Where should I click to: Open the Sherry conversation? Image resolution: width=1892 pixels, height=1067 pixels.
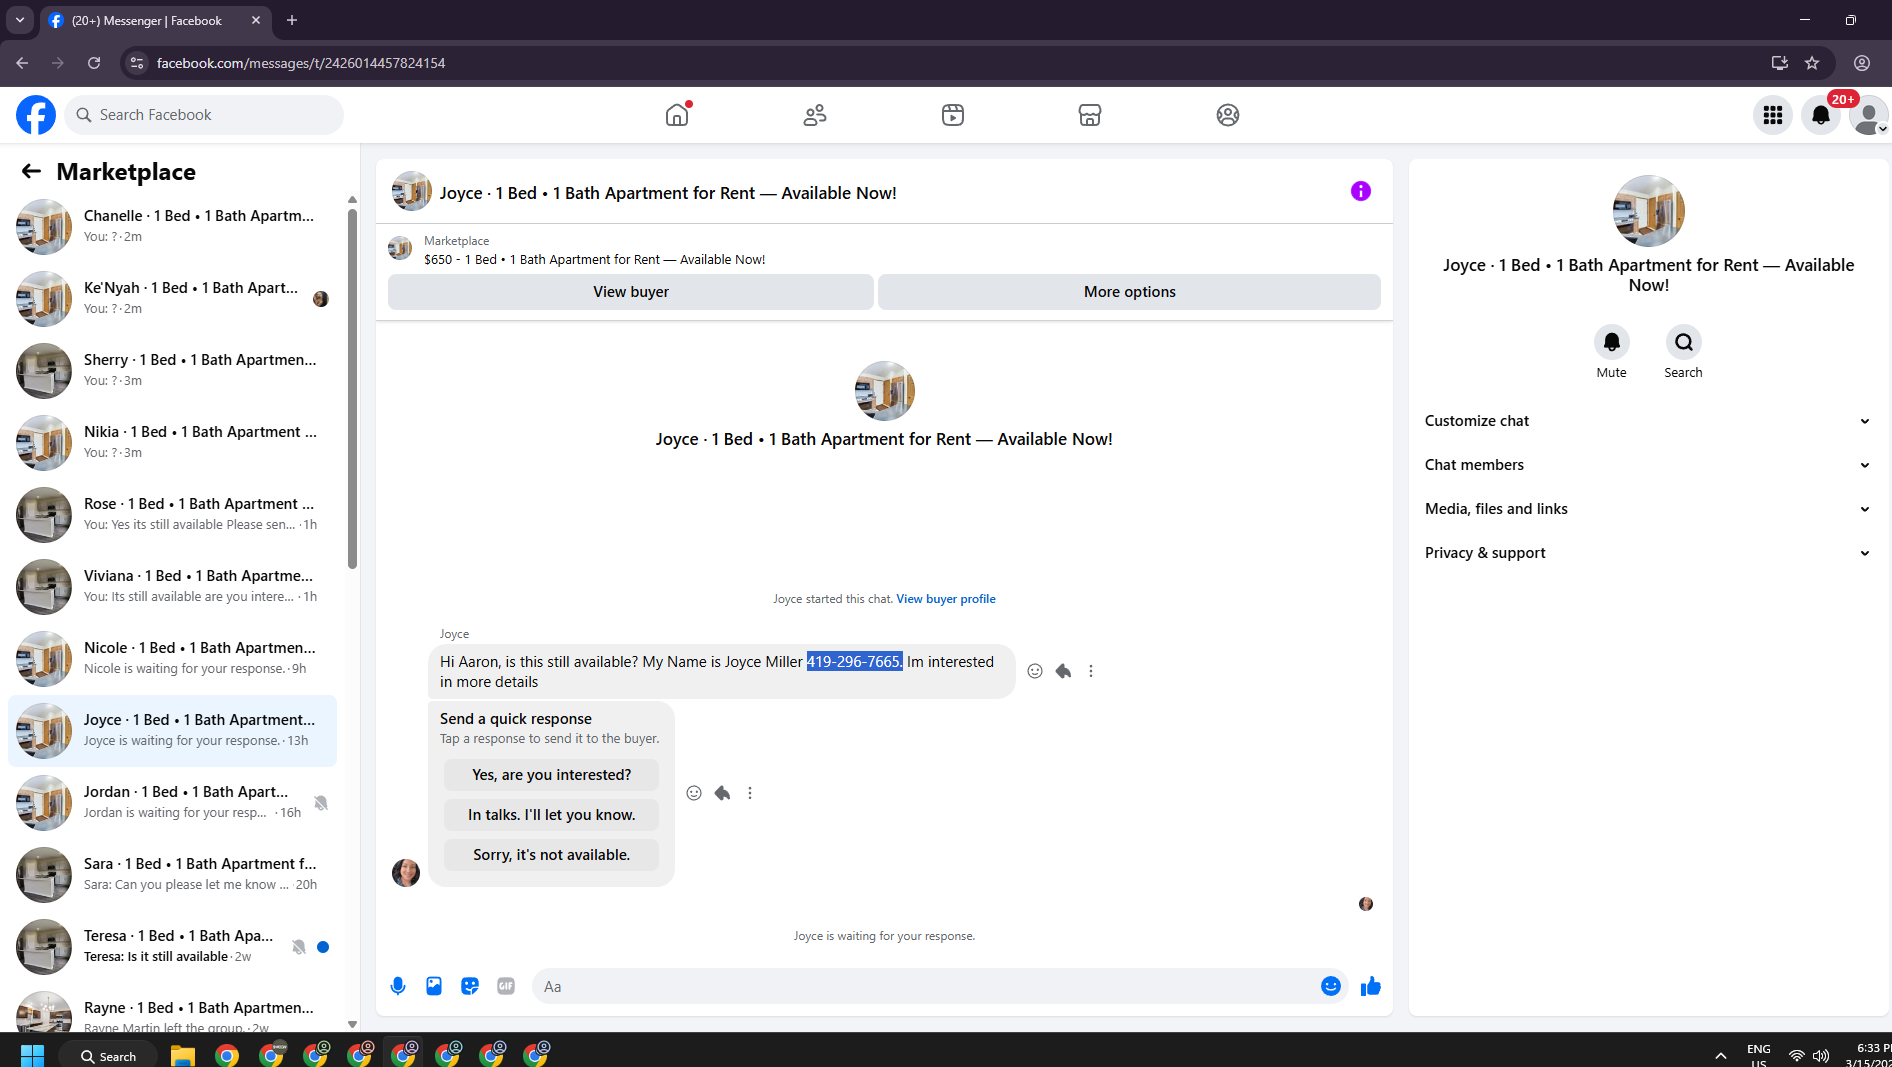(x=172, y=371)
